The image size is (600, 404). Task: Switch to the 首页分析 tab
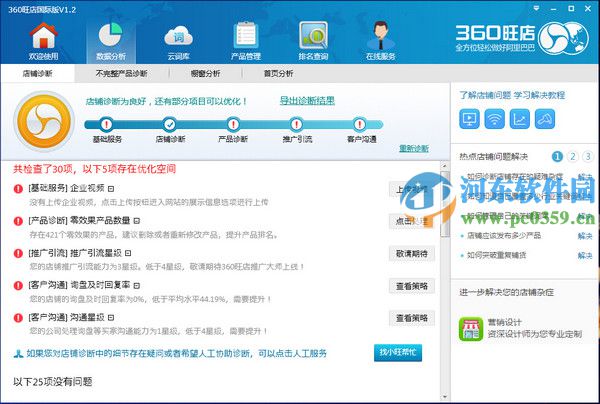pos(278,73)
